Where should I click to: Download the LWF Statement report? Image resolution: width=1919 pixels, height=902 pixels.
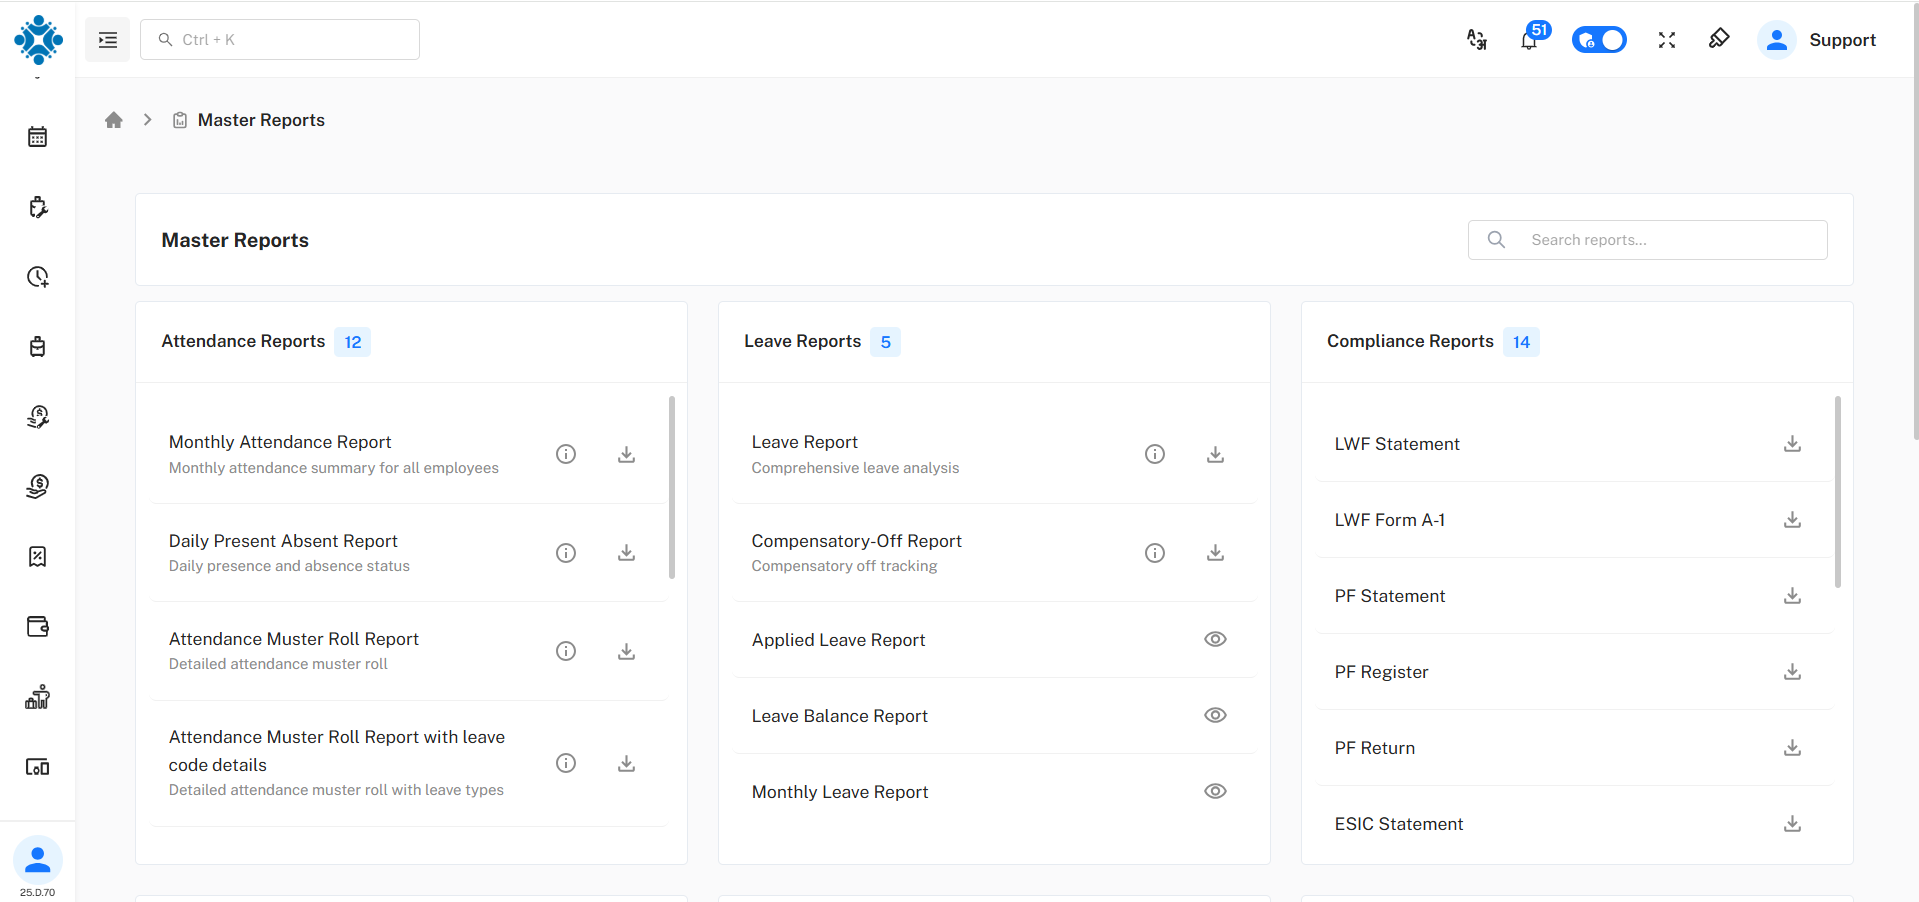point(1792,444)
